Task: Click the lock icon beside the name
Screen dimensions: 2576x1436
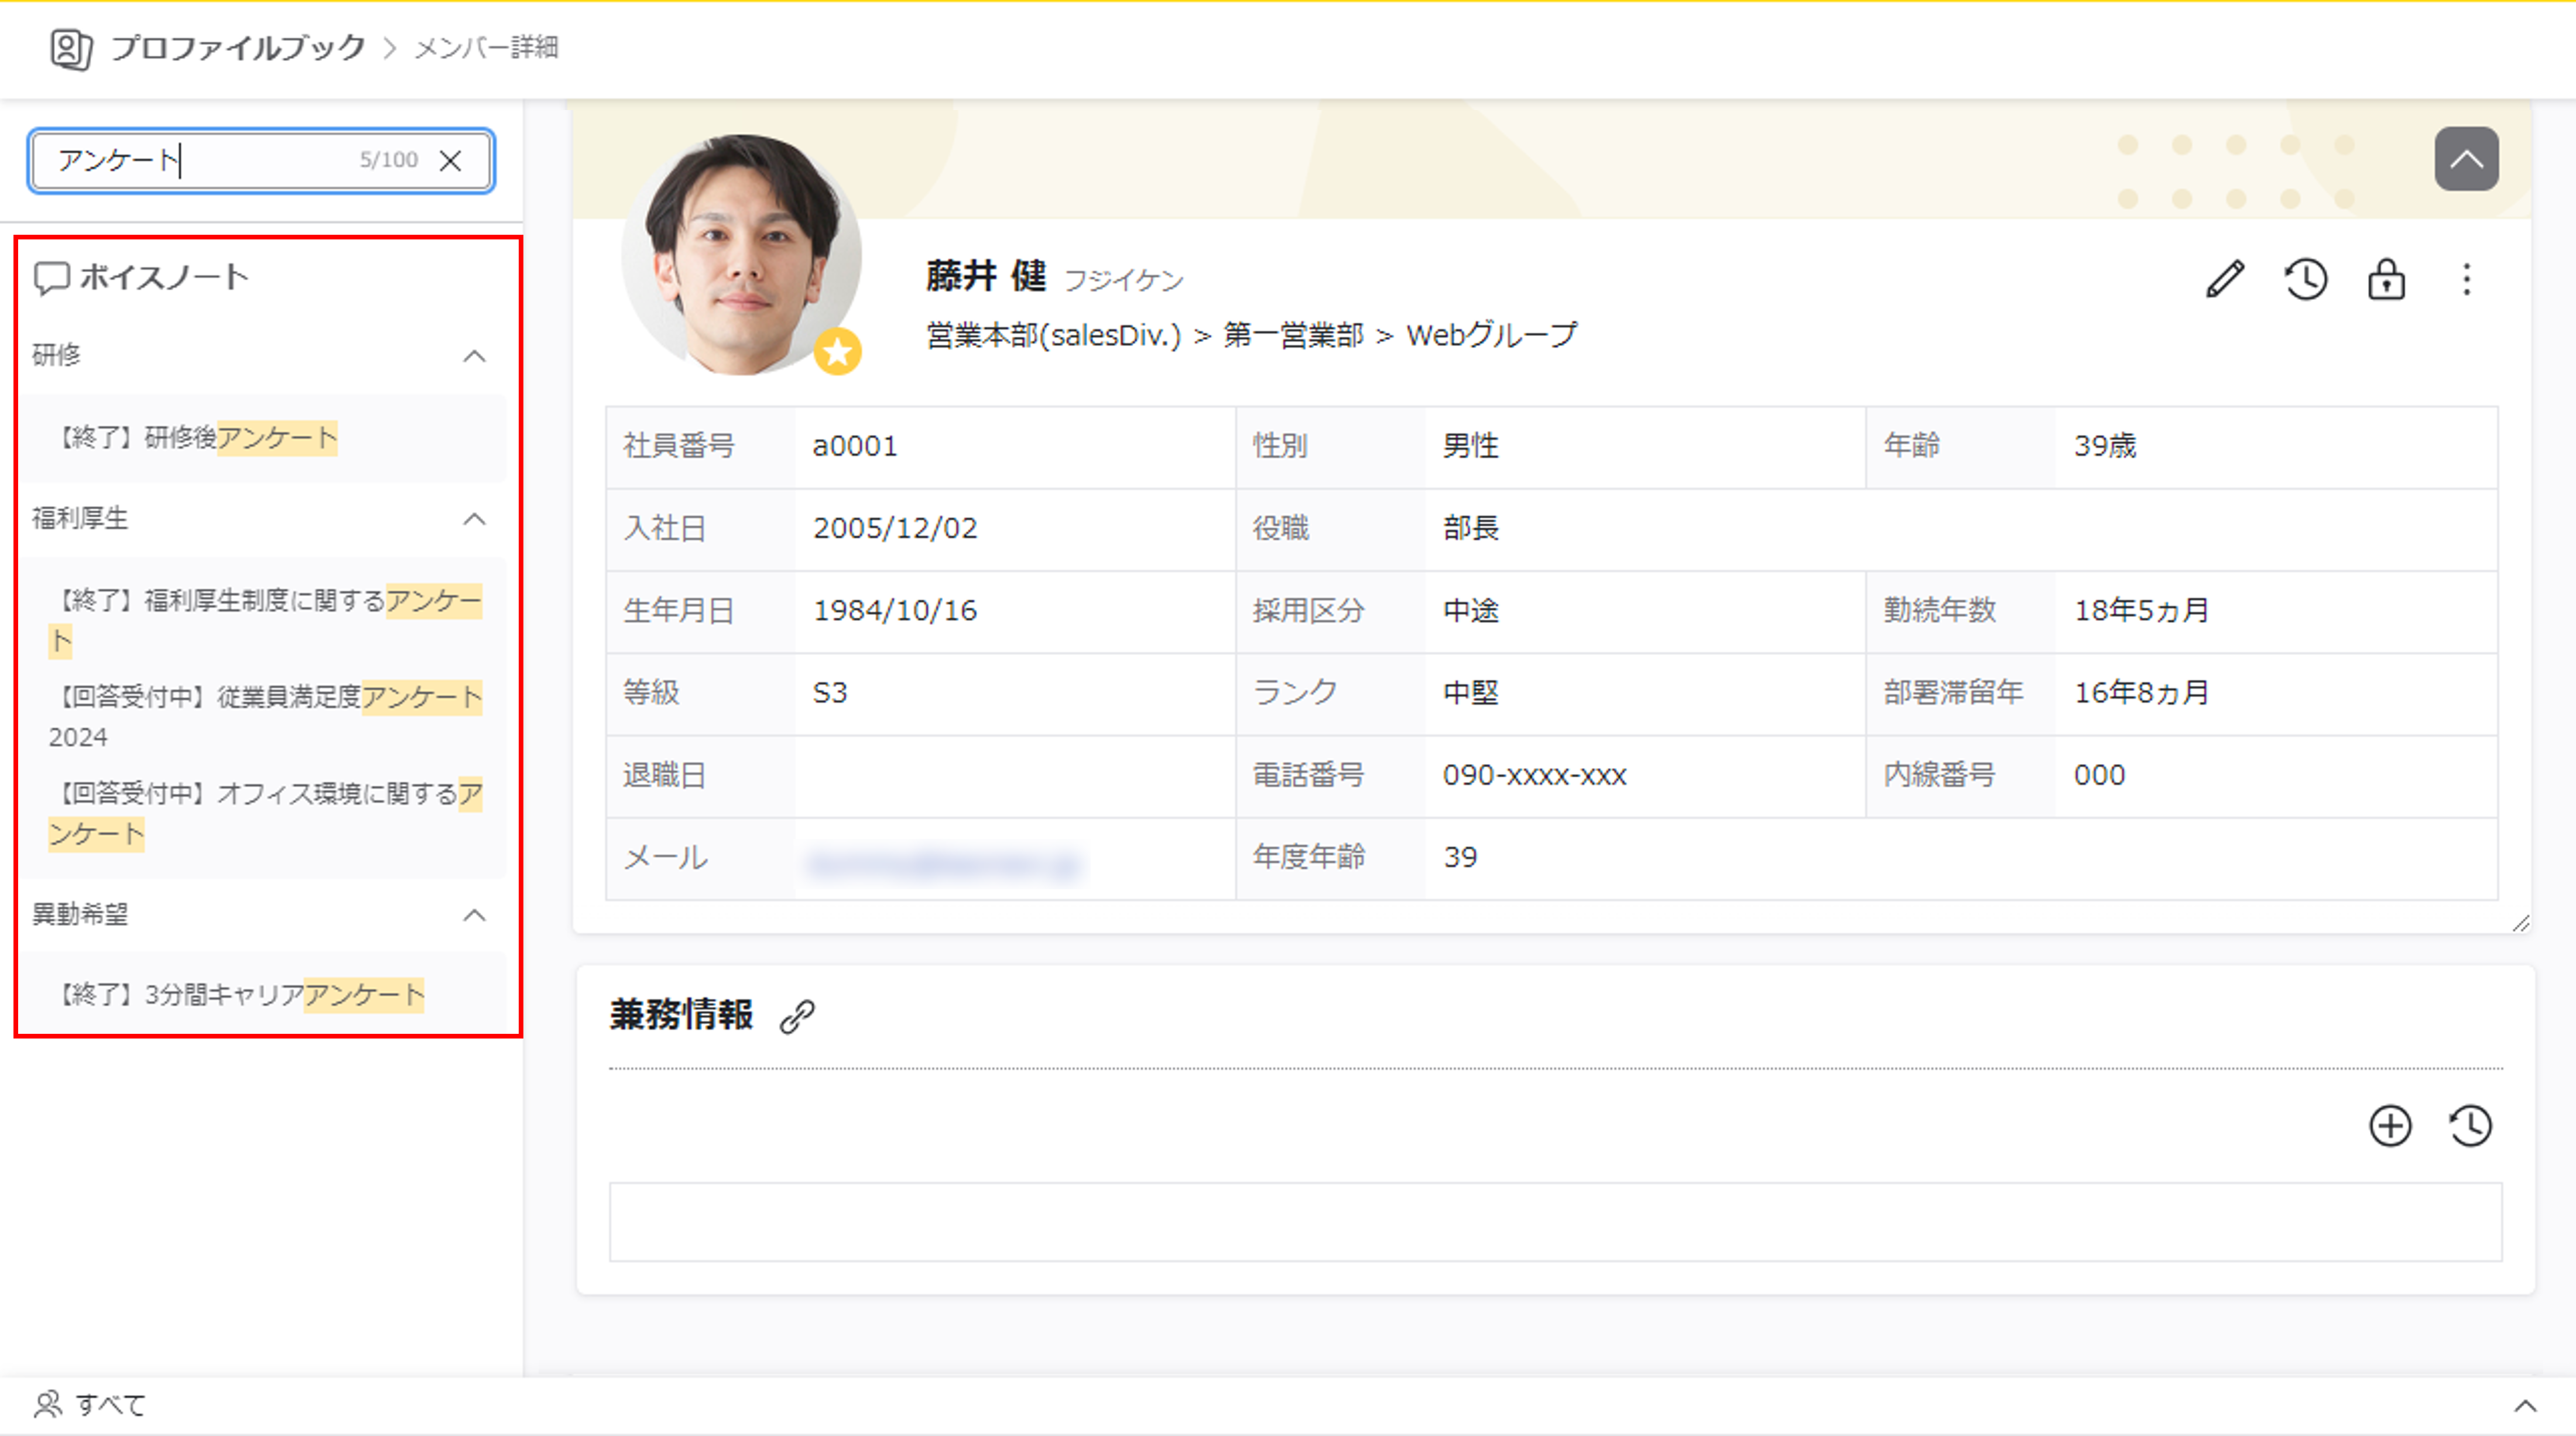Action: tap(2386, 279)
